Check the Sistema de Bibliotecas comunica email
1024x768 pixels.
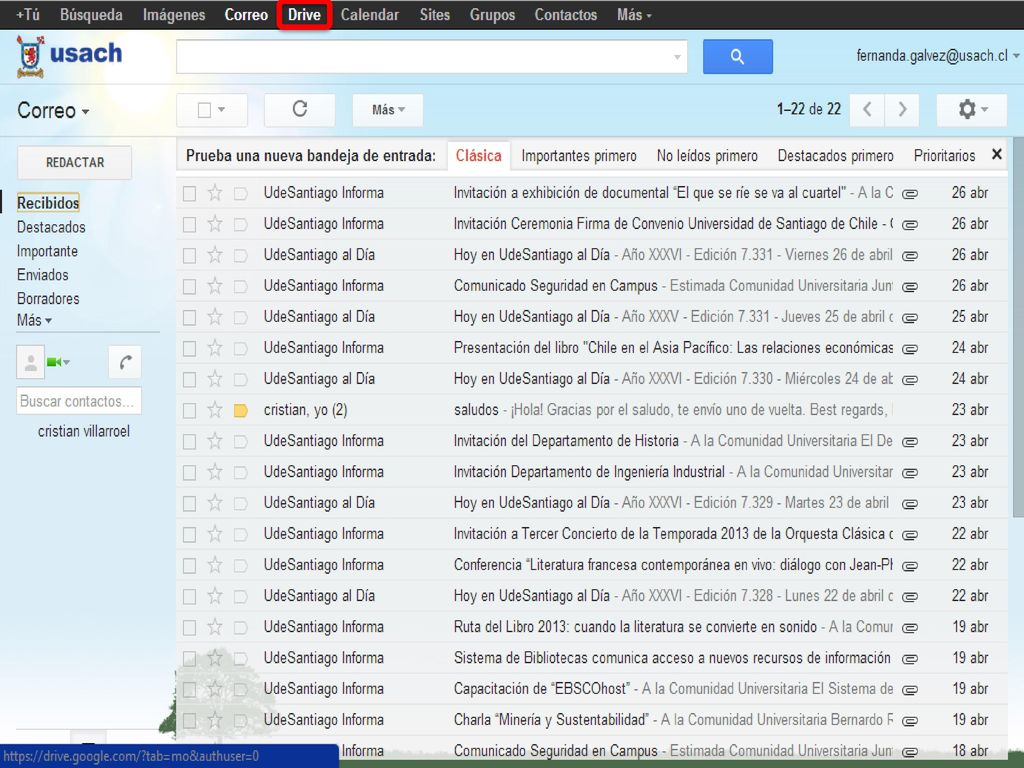[x=189, y=659]
